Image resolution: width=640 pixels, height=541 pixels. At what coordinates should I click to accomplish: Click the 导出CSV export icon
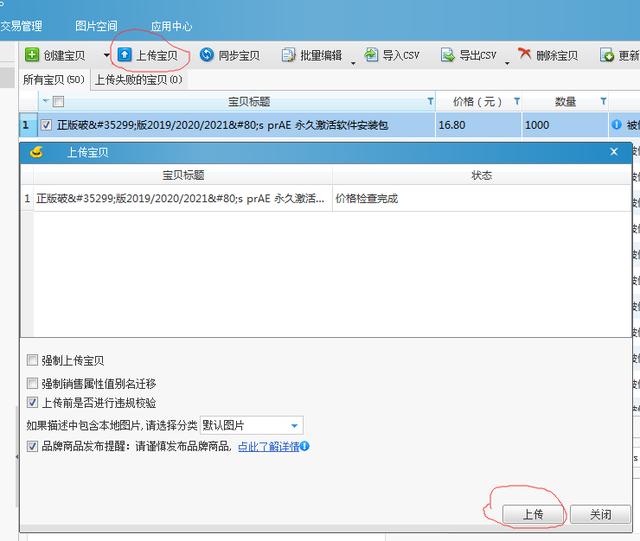click(x=449, y=55)
